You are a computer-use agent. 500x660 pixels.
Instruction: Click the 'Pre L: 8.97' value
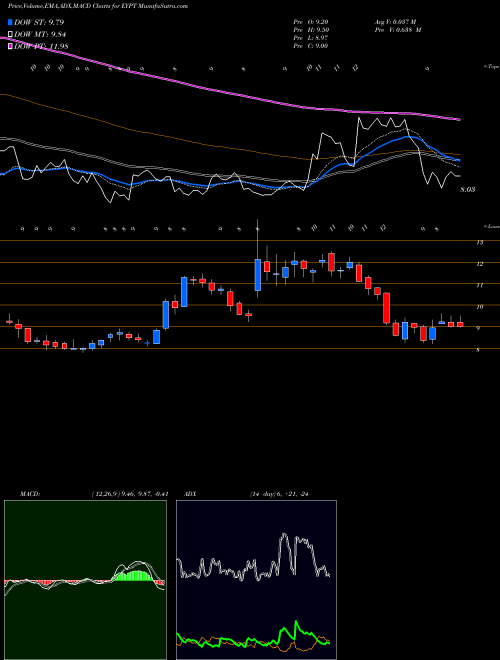coord(311,38)
